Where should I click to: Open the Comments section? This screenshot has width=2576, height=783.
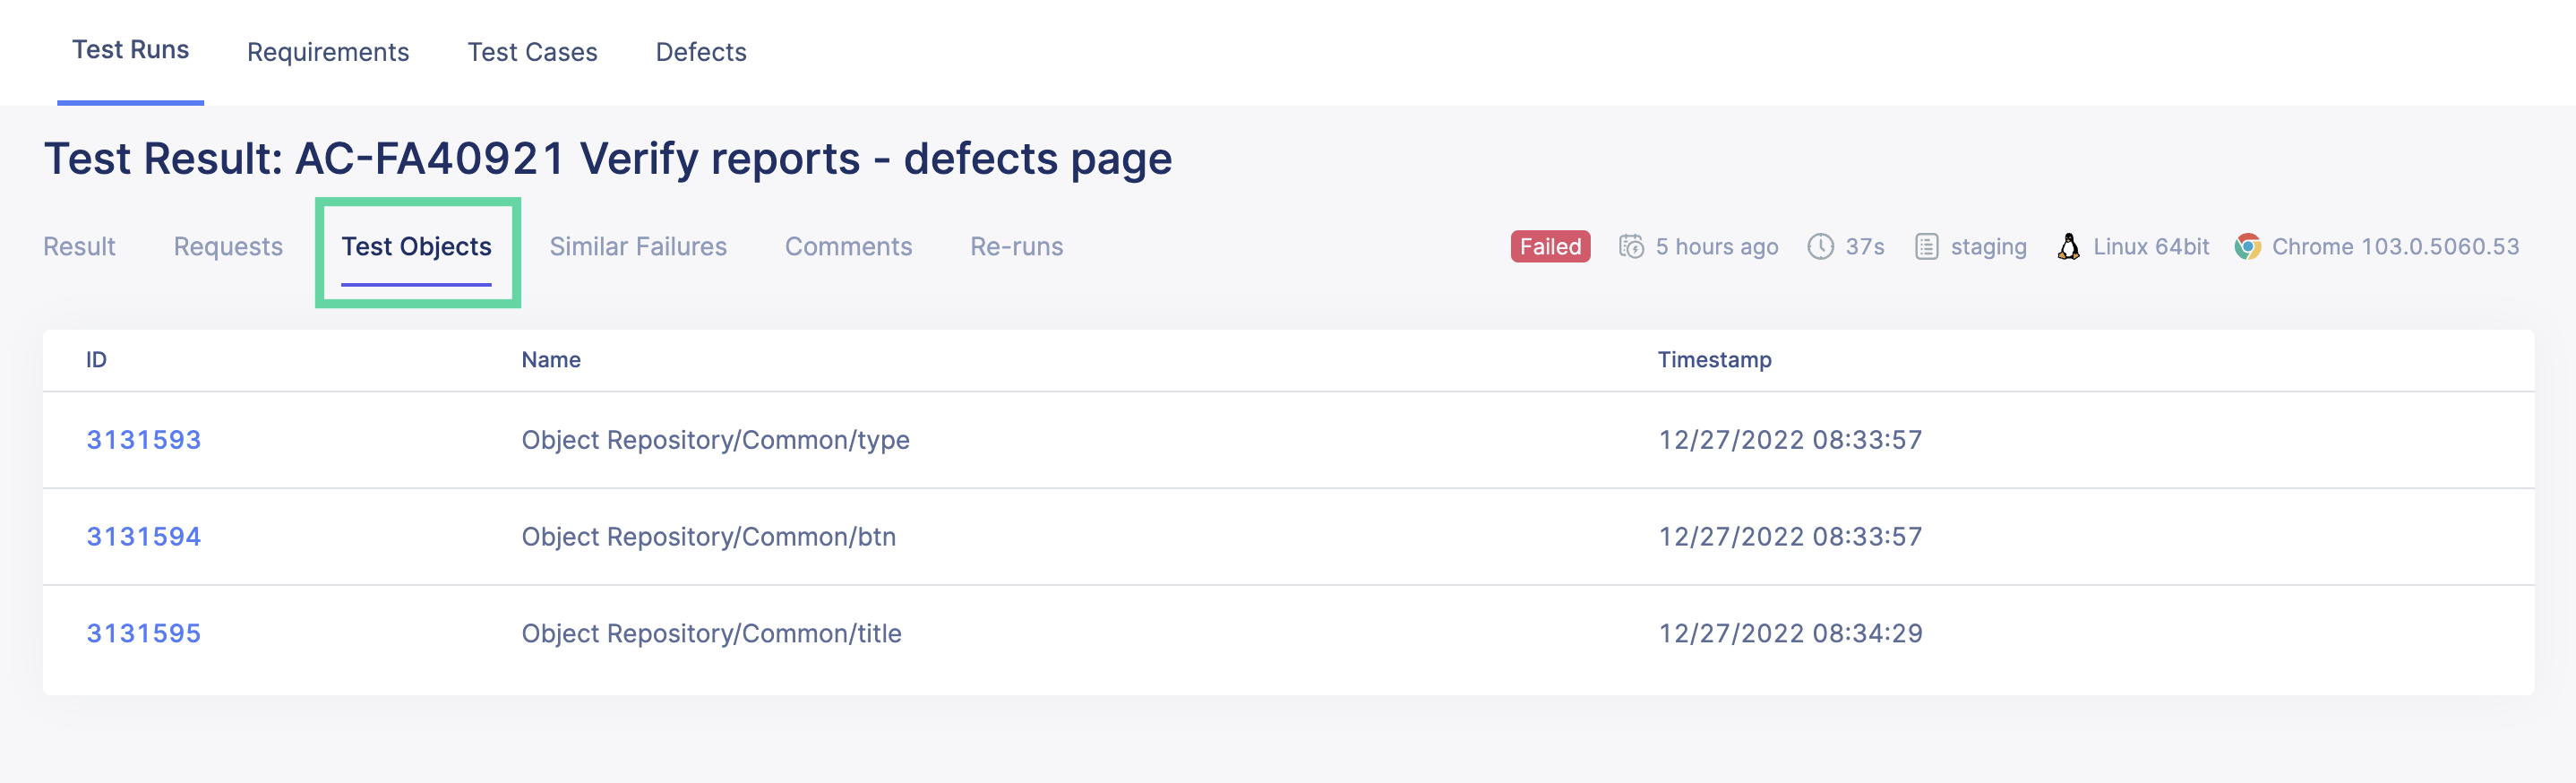pyautogui.click(x=848, y=246)
